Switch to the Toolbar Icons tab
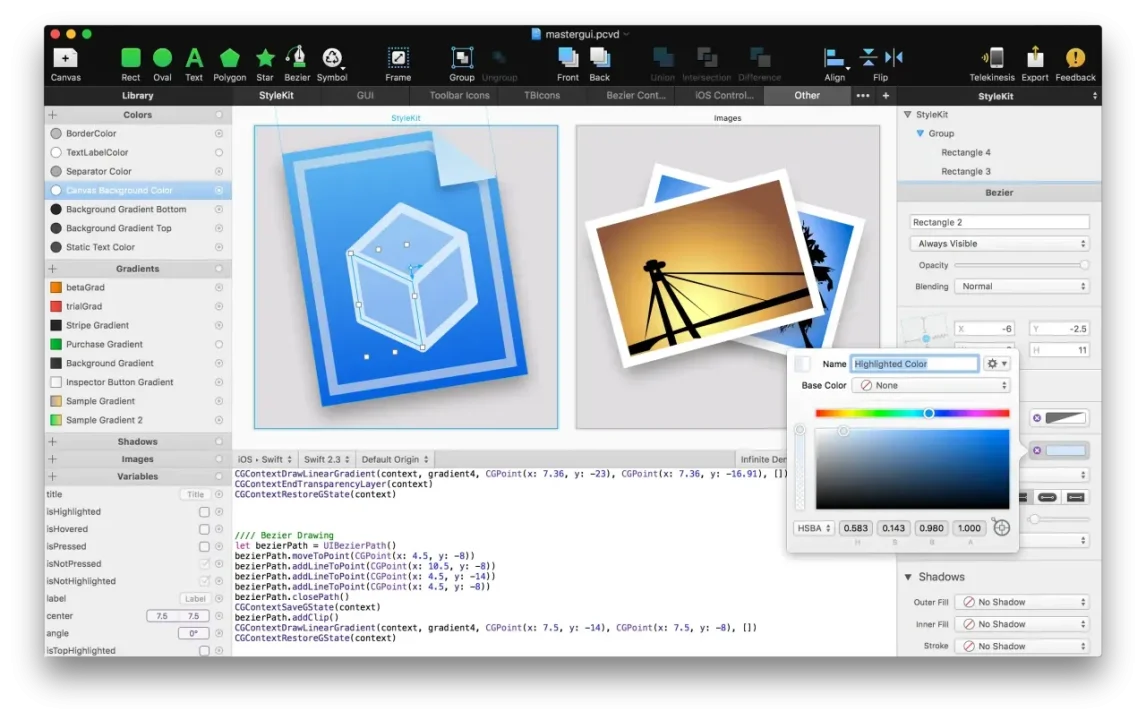Screen dimensions: 1146x720 click(x=459, y=95)
